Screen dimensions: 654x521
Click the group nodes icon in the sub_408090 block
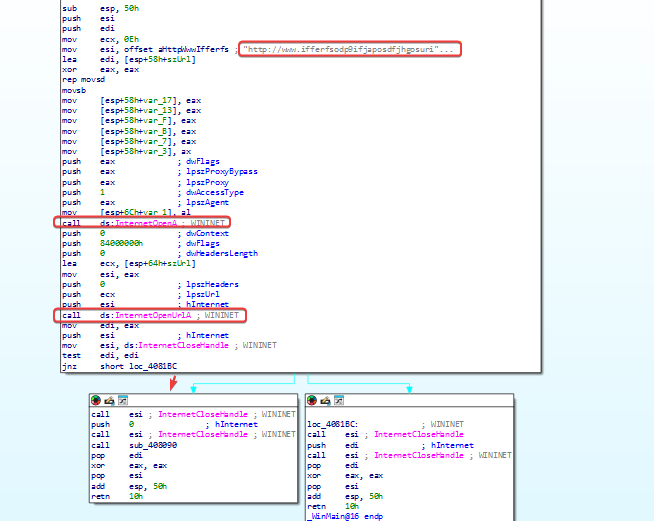click(123, 400)
